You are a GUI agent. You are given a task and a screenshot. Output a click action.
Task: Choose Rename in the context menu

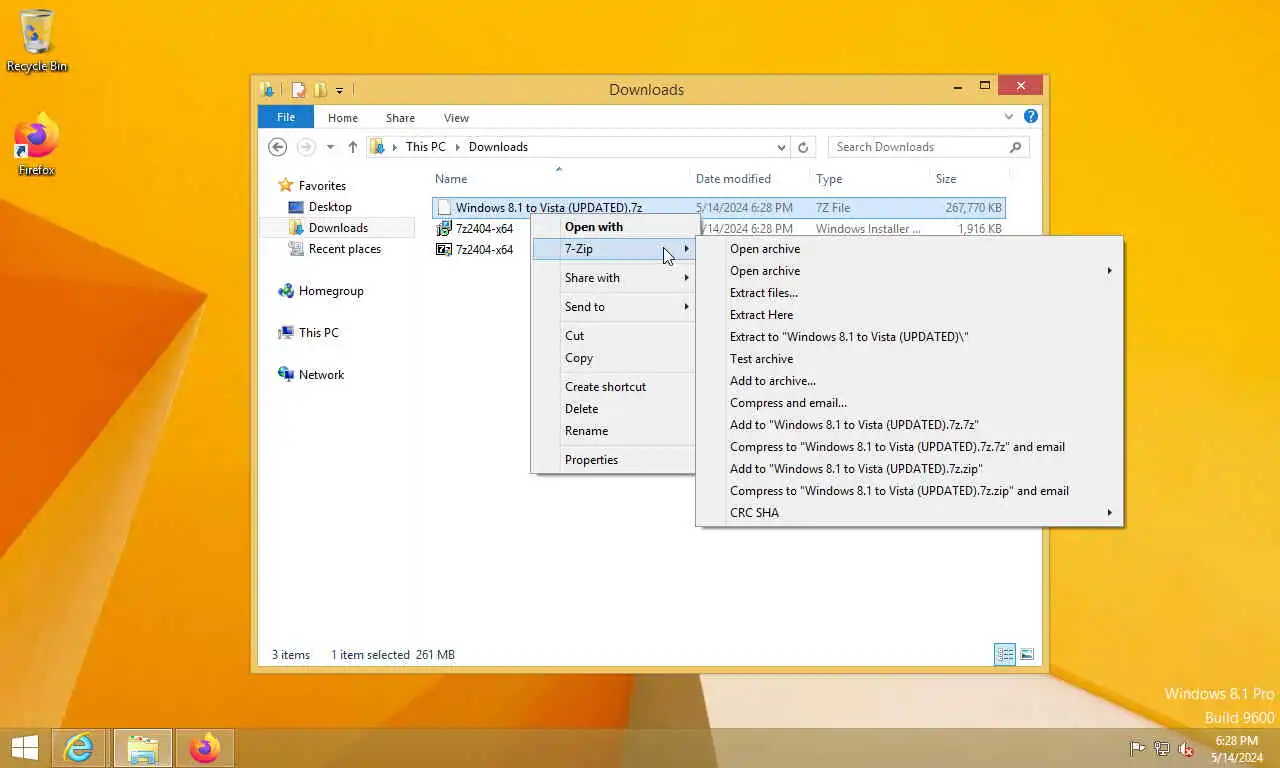click(x=613, y=431)
